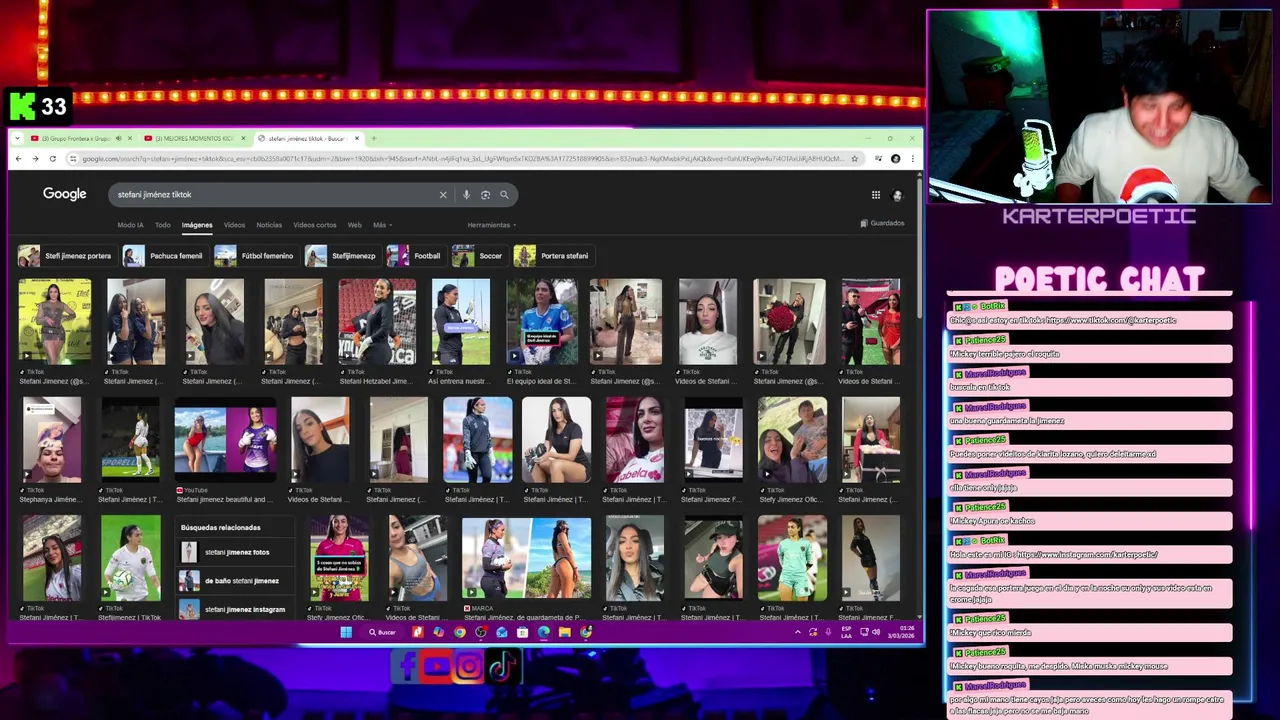Select the Imágenes tab
1280x720 pixels.
tap(197, 225)
